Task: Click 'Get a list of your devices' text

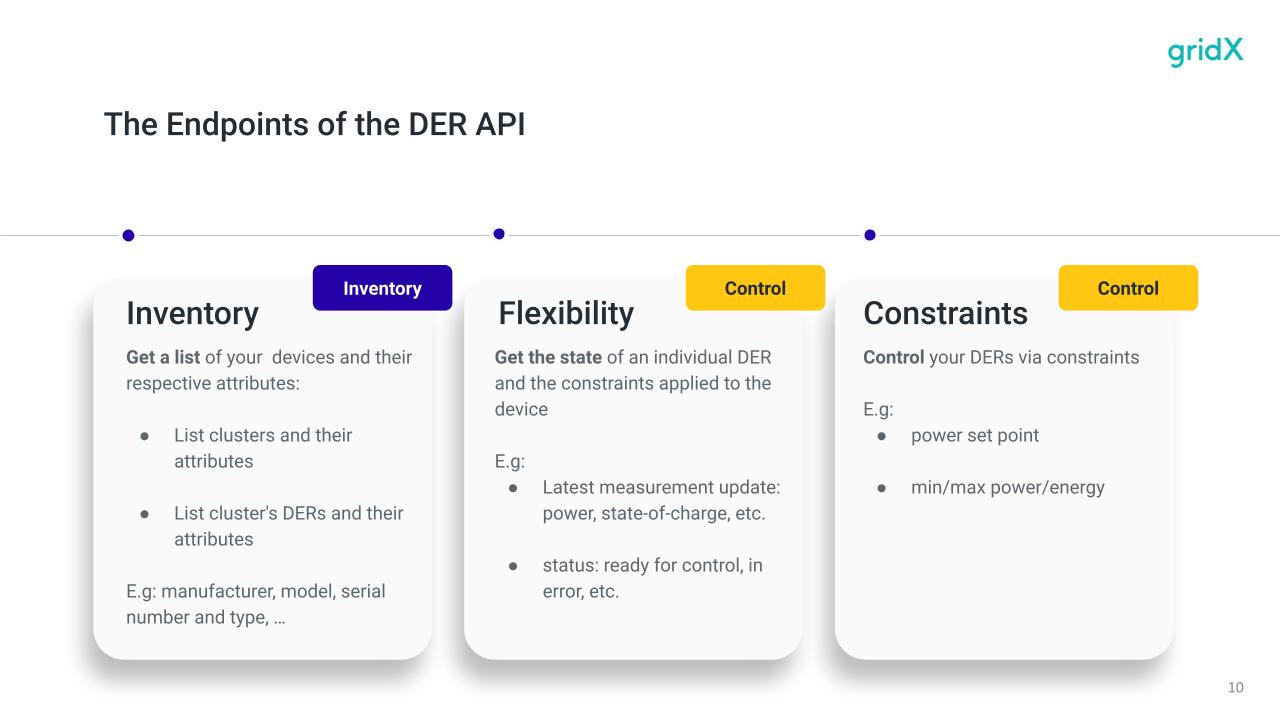Action: 269,370
